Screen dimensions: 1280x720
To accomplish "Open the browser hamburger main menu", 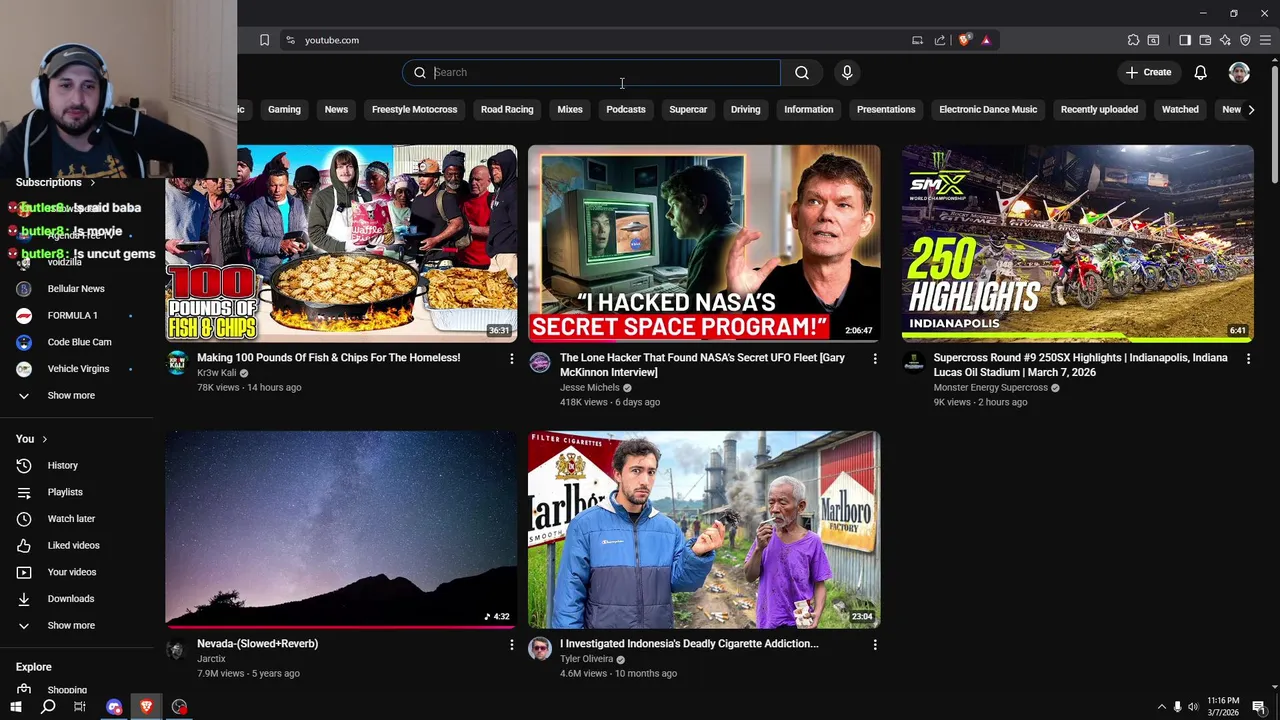I will click(x=1265, y=40).
